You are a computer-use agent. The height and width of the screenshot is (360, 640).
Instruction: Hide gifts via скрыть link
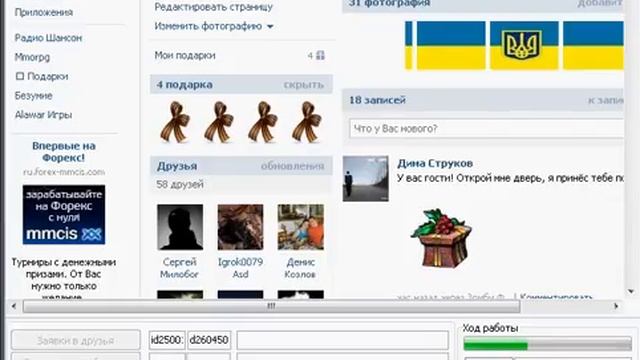[304, 84]
